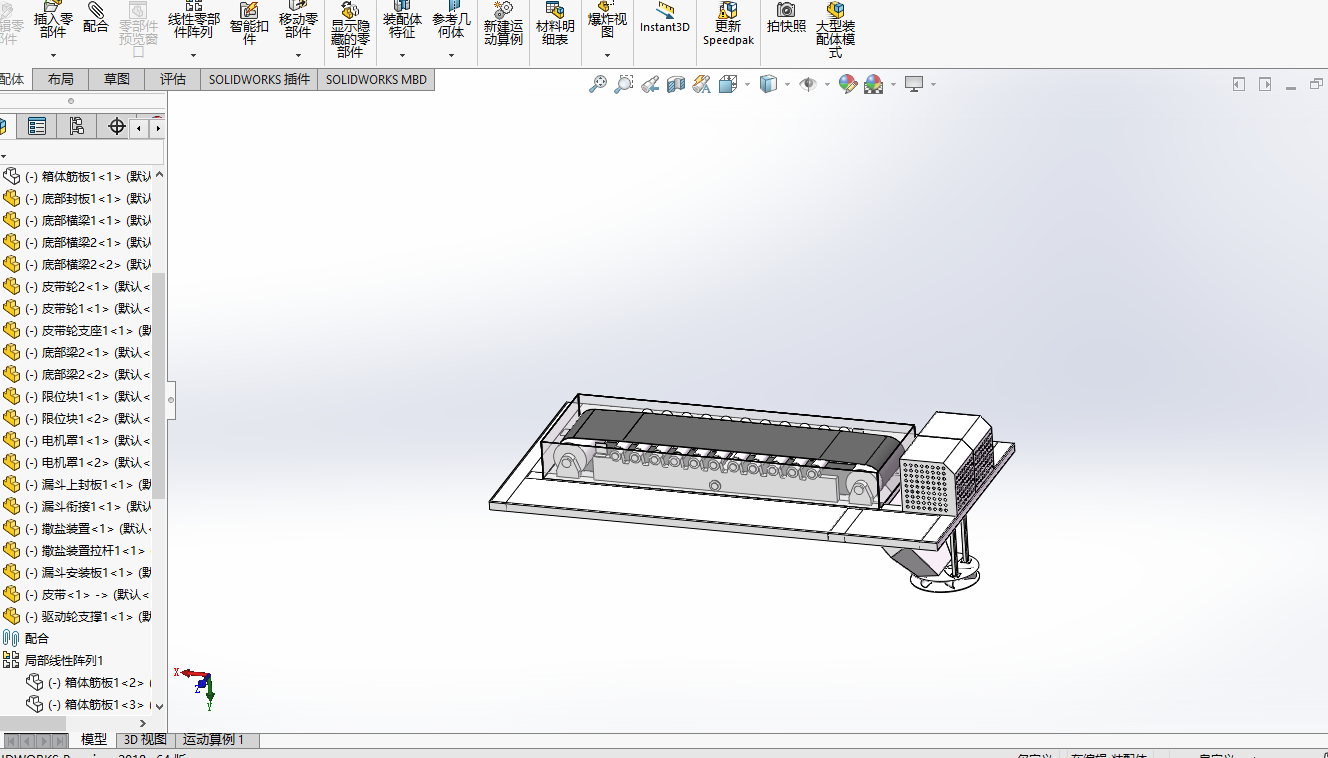Open the dropdown arrow beside View Settings
Image resolution: width=1328 pixels, height=758 pixels.
[x=933, y=85]
